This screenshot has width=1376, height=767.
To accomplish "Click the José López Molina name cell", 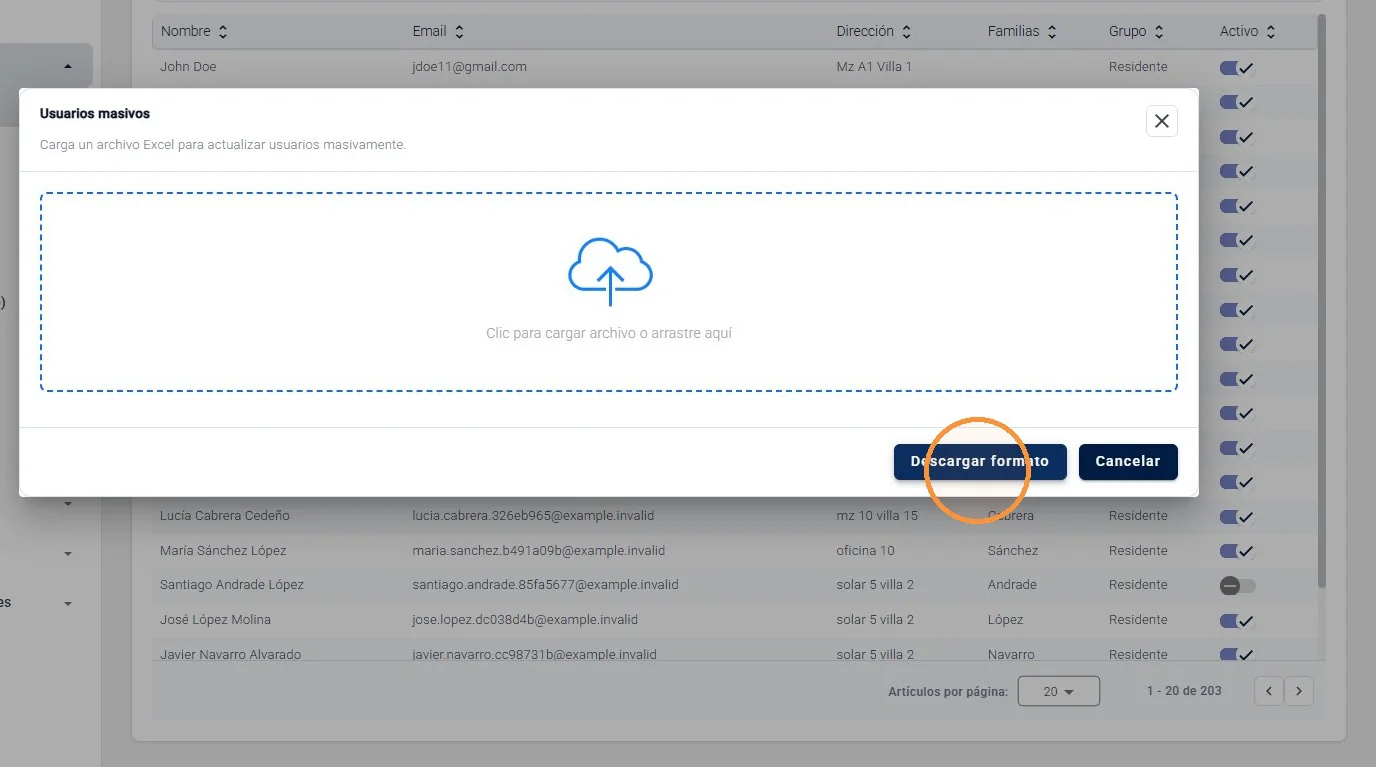I will (x=215, y=620).
